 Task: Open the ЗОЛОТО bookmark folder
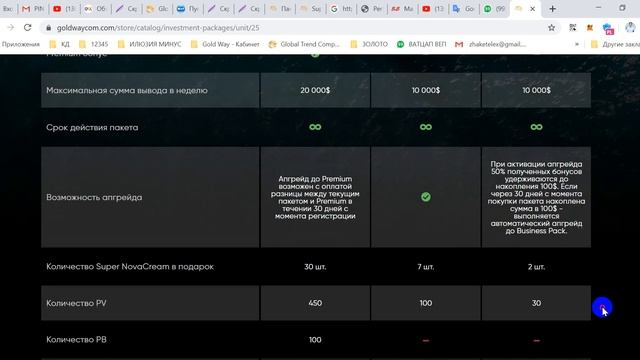coord(369,44)
